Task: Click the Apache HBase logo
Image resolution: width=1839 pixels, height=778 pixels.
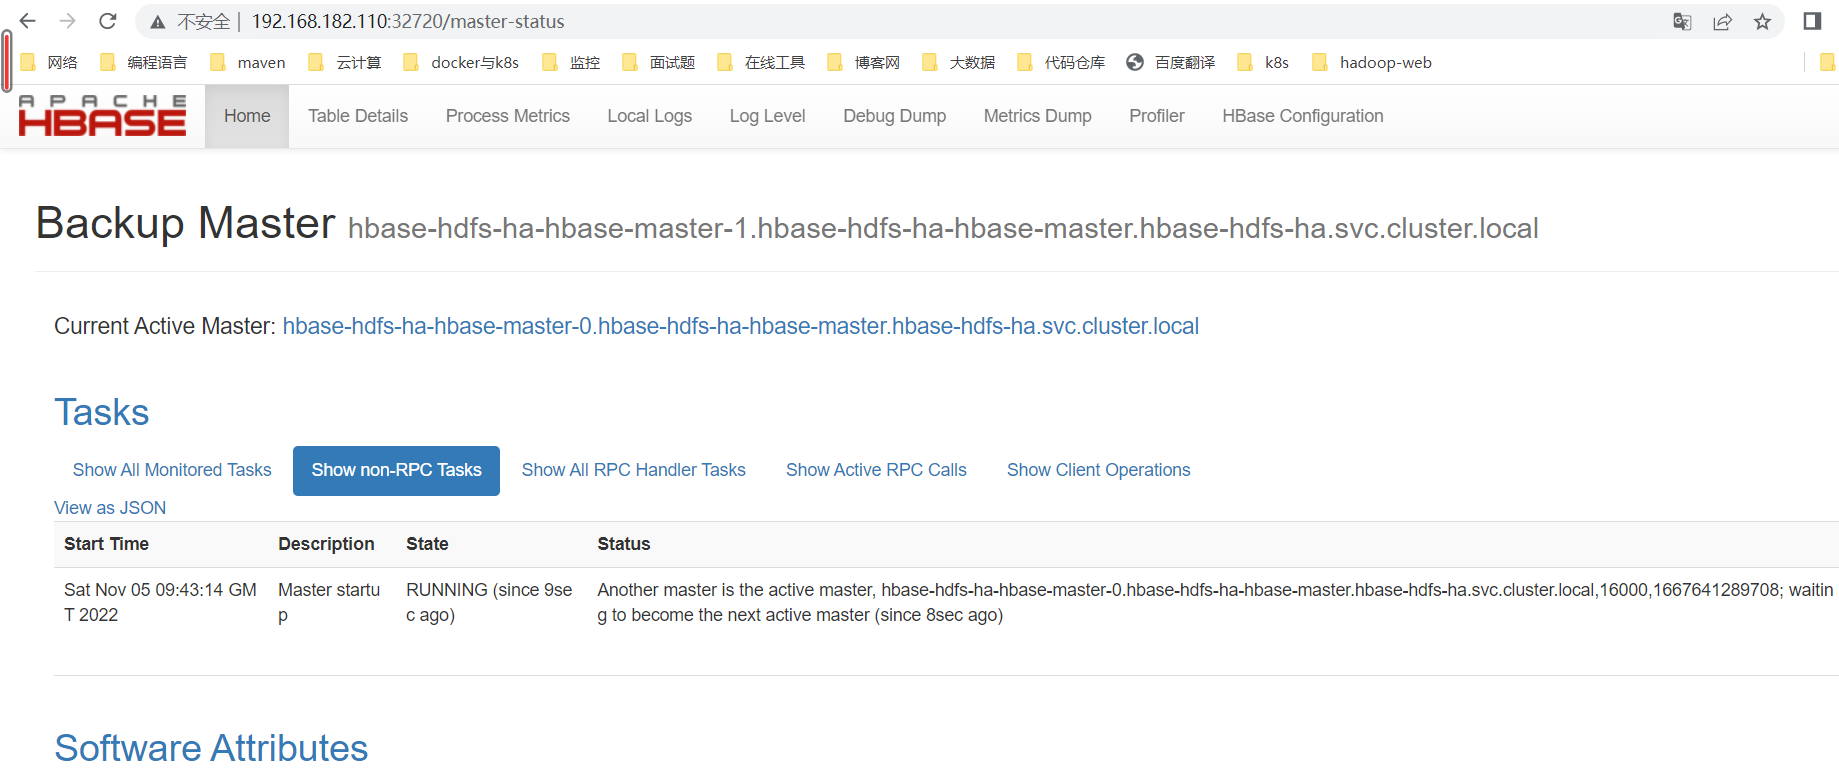Action: tap(102, 116)
